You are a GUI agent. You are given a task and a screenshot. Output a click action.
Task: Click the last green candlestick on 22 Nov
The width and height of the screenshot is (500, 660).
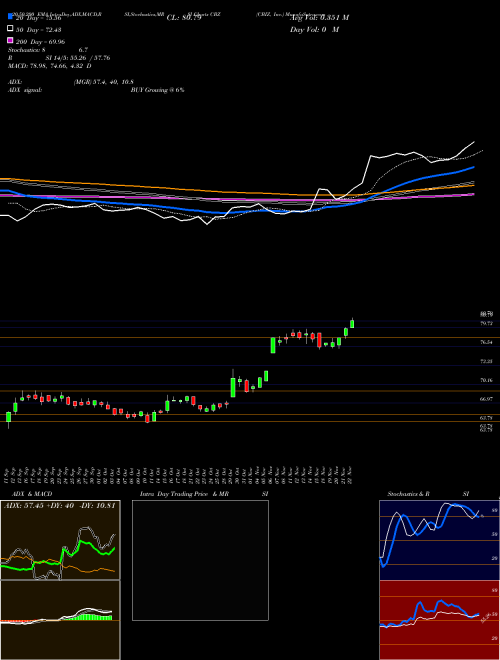pyautogui.click(x=352, y=323)
